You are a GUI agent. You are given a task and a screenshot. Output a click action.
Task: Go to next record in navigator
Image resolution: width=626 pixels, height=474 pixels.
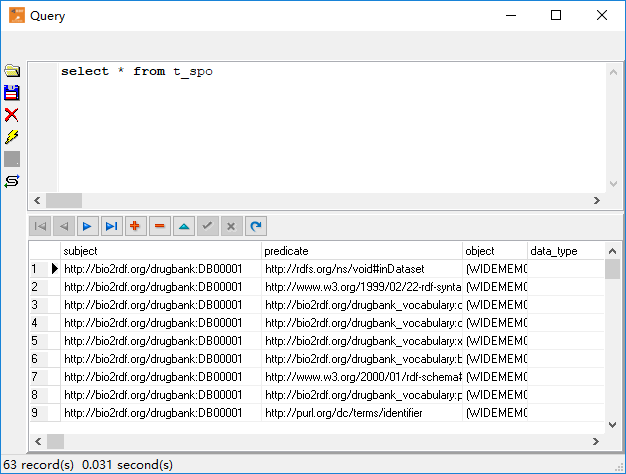click(x=88, y=226)
